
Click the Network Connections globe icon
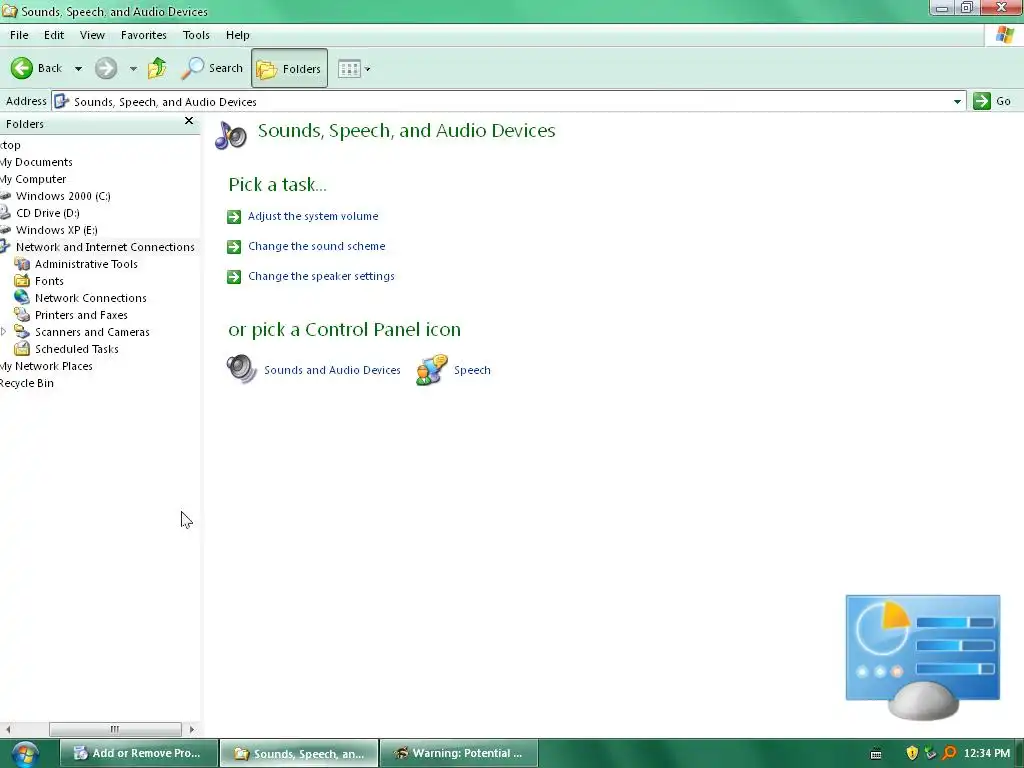pos(22,298)
